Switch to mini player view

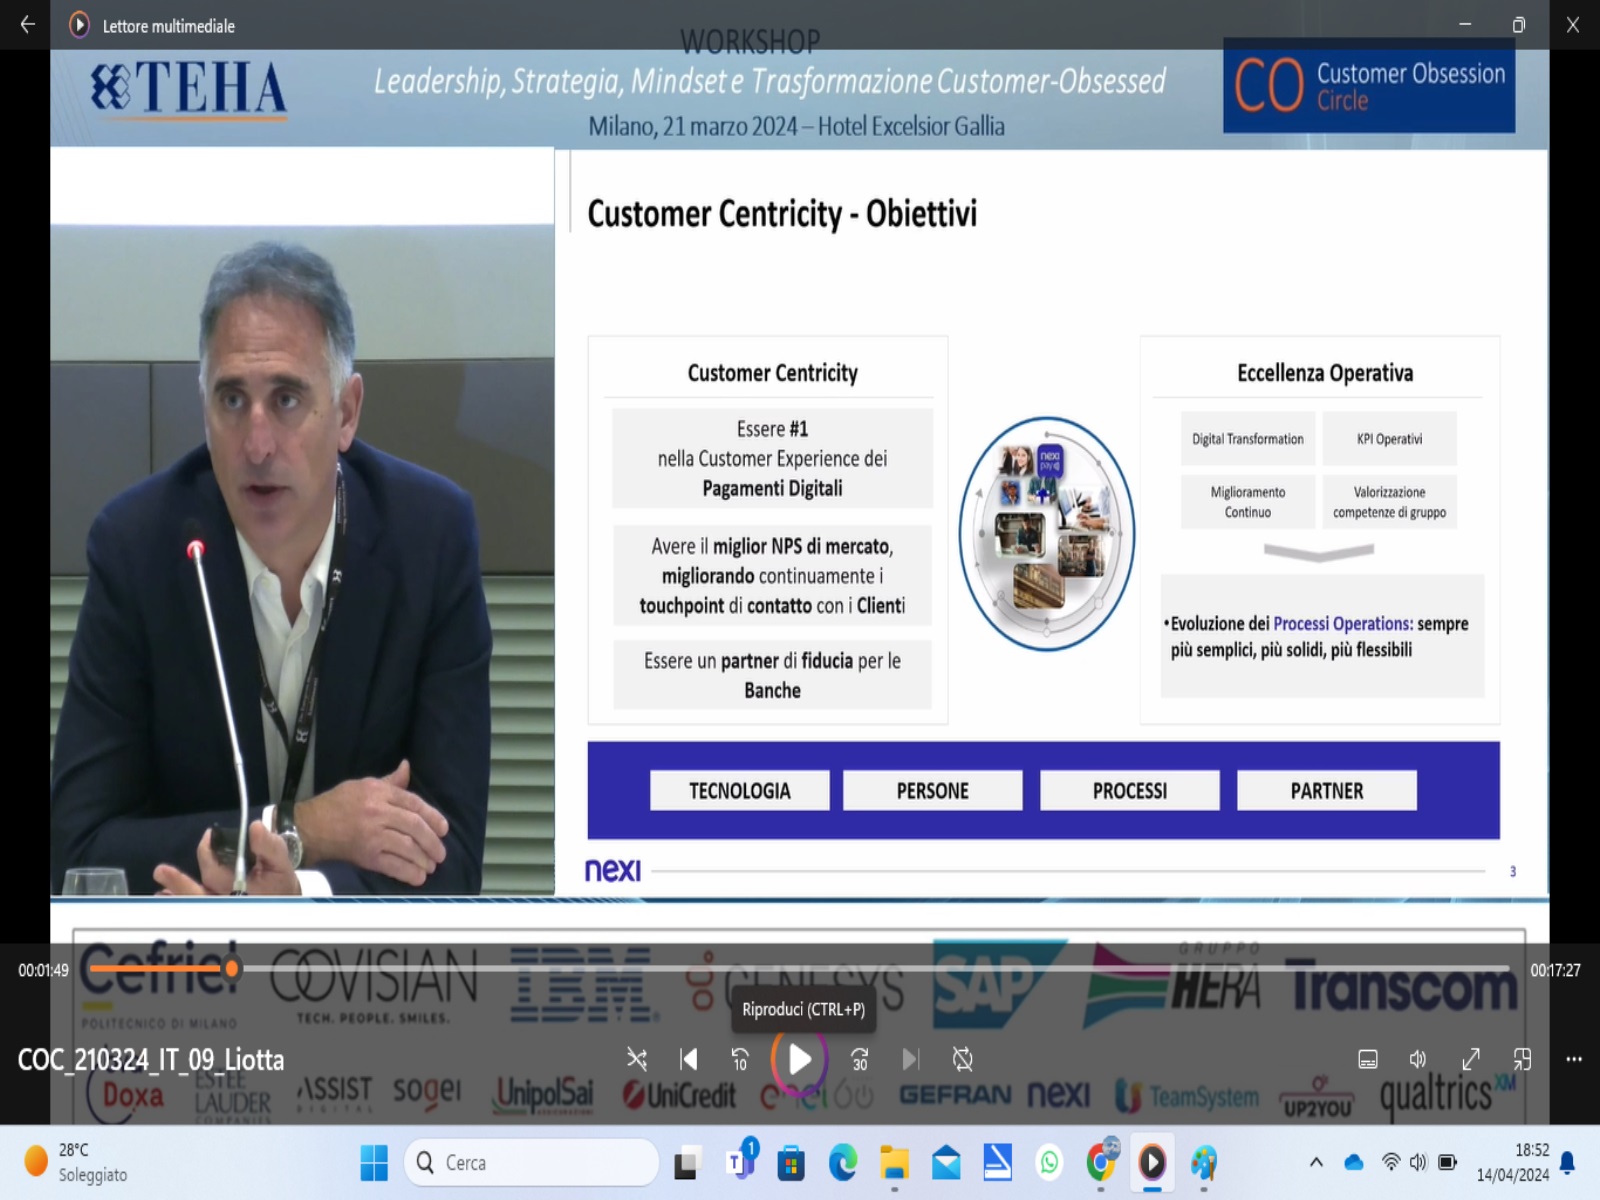click(x=1522, y=1059)
